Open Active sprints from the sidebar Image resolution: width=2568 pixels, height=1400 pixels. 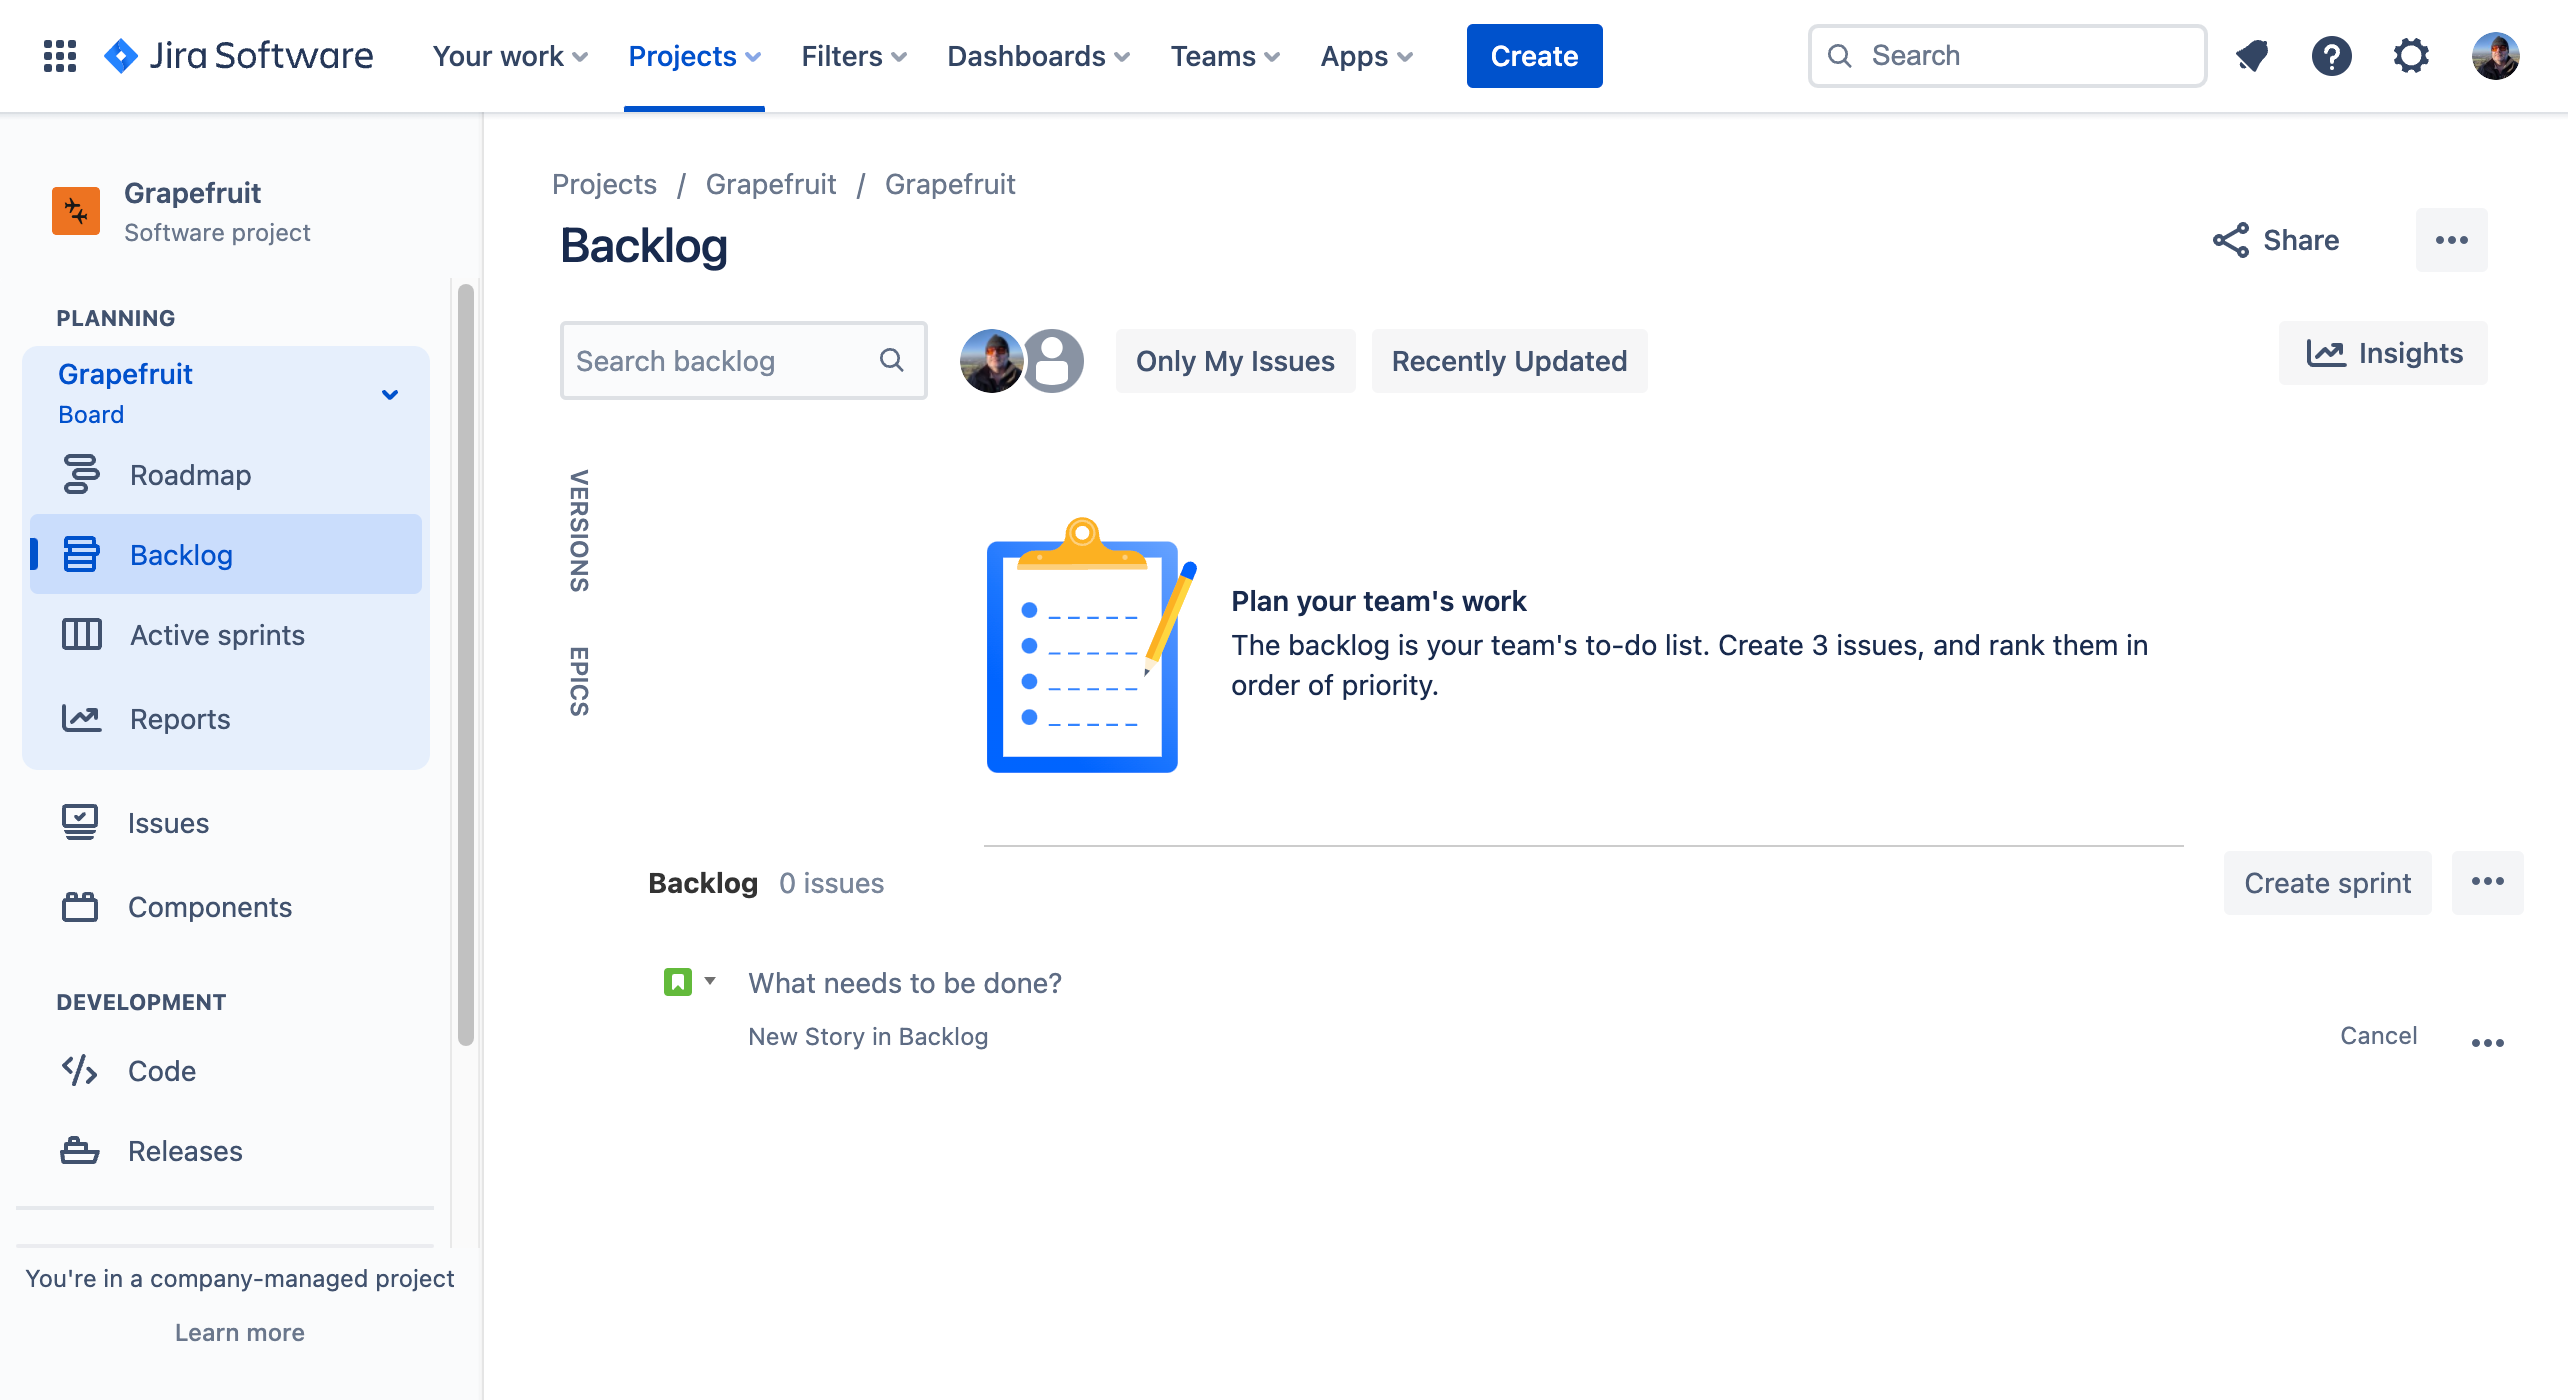coord(216,634)
